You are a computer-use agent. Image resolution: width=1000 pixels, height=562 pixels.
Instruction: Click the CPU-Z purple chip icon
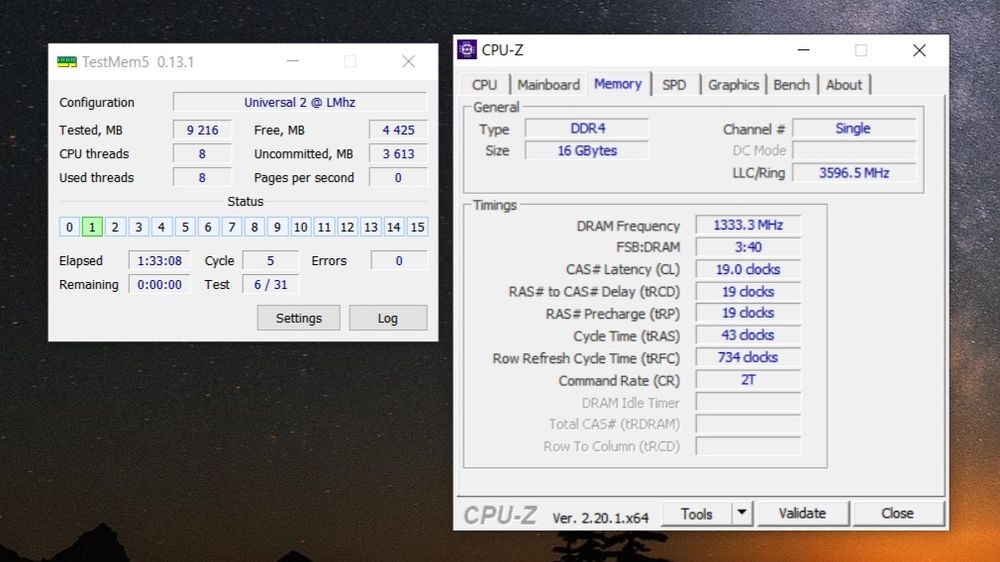[467, 49]
